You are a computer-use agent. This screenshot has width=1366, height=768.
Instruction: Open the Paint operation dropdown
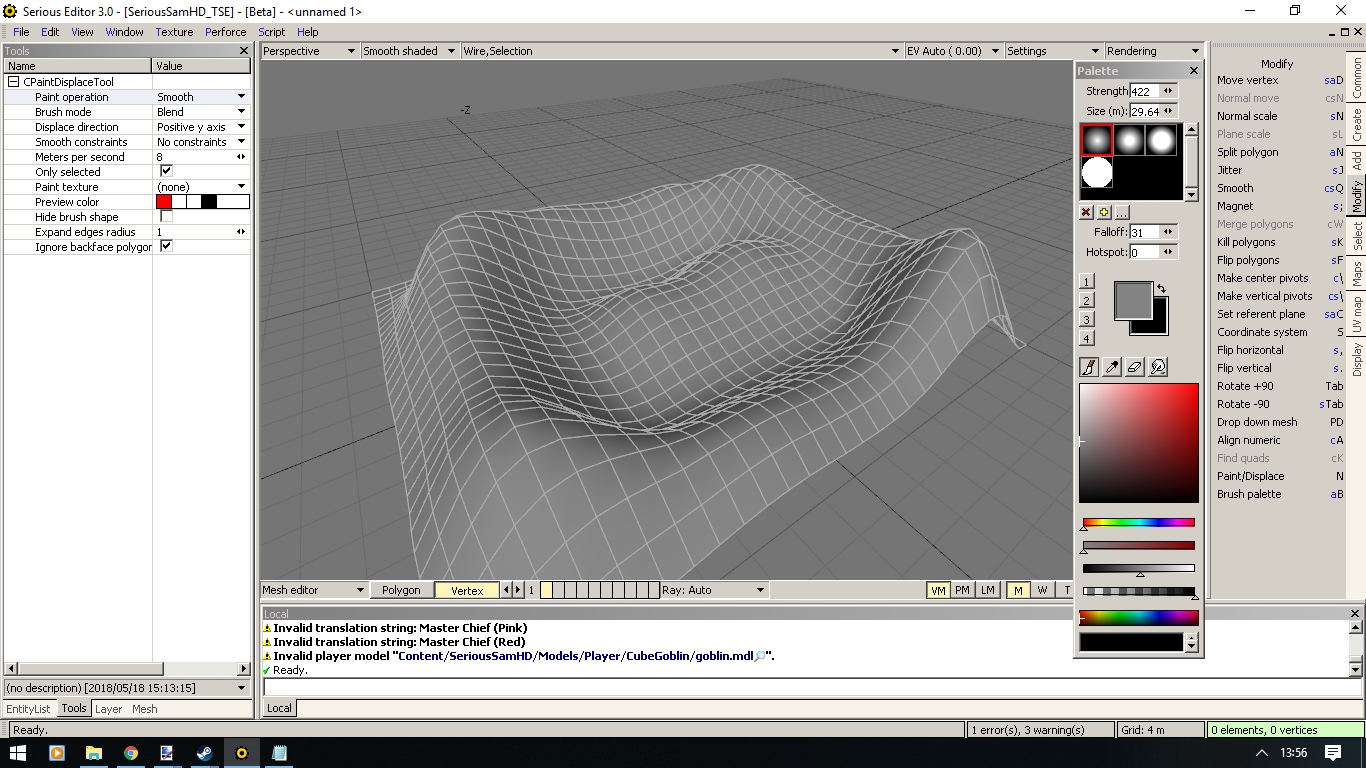coord(241,97)
